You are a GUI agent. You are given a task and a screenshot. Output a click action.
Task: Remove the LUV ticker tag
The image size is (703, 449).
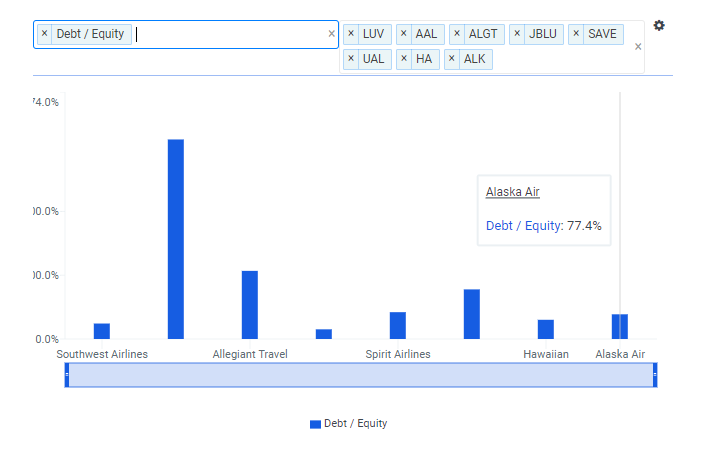pyautogui.click(x=351, y=34)
